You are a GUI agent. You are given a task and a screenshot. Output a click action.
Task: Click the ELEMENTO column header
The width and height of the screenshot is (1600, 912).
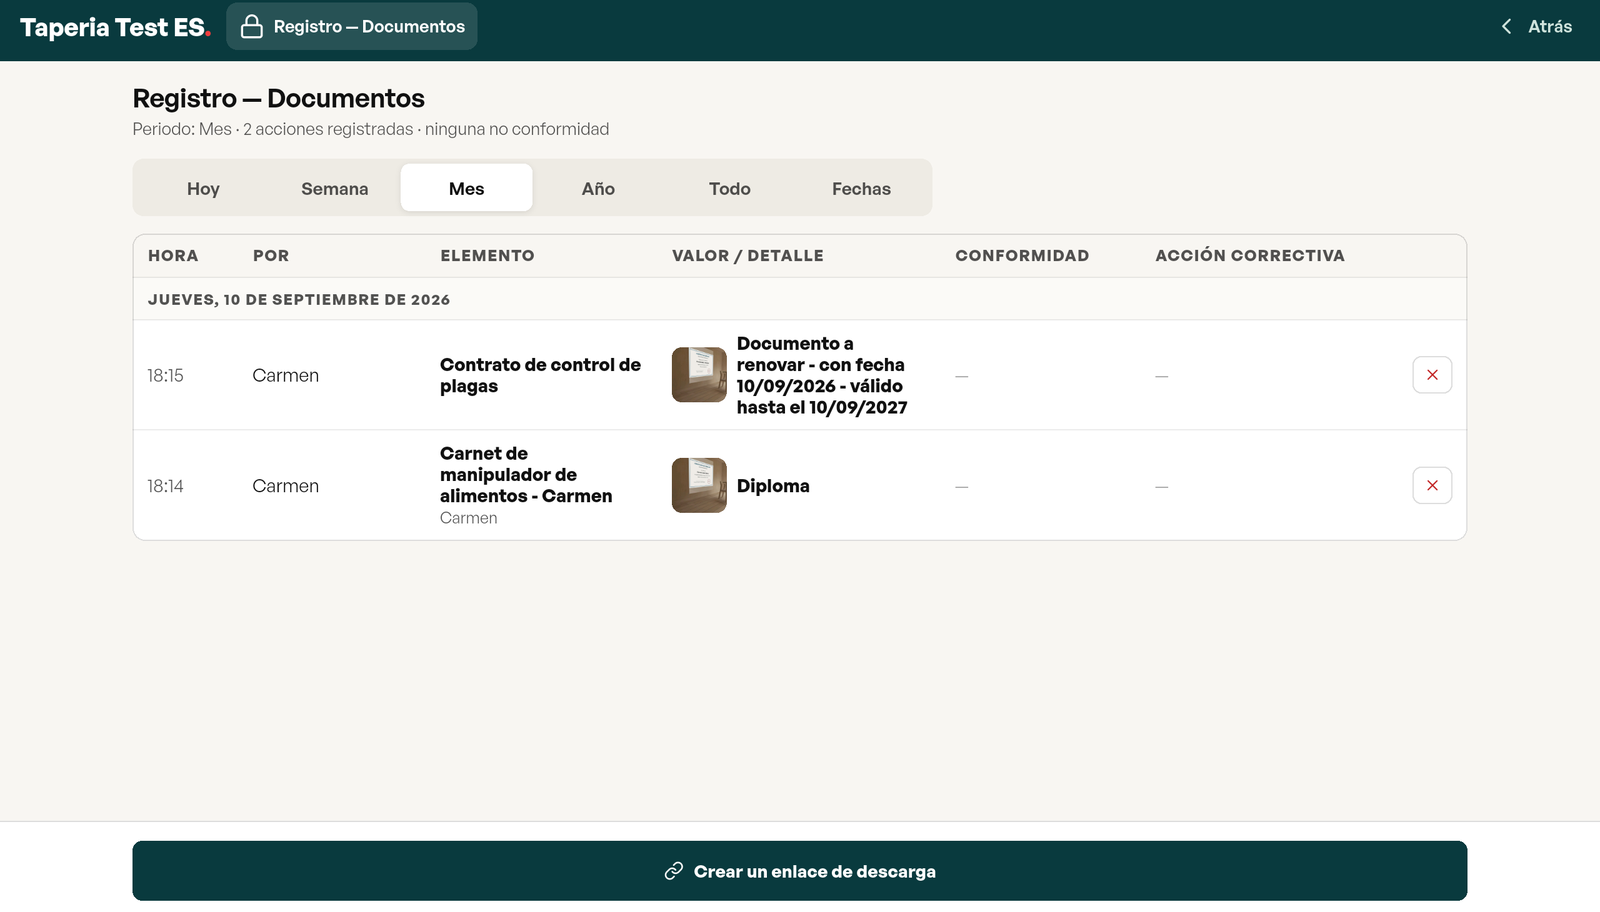[x=488, y=256]
